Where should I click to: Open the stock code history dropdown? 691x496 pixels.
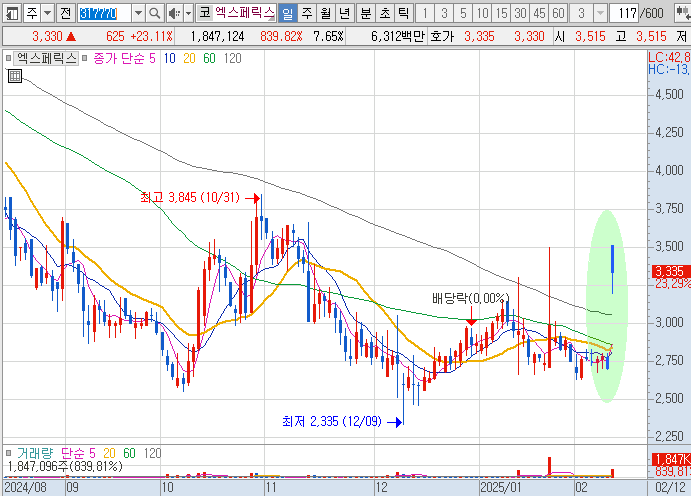click(138, 13)
